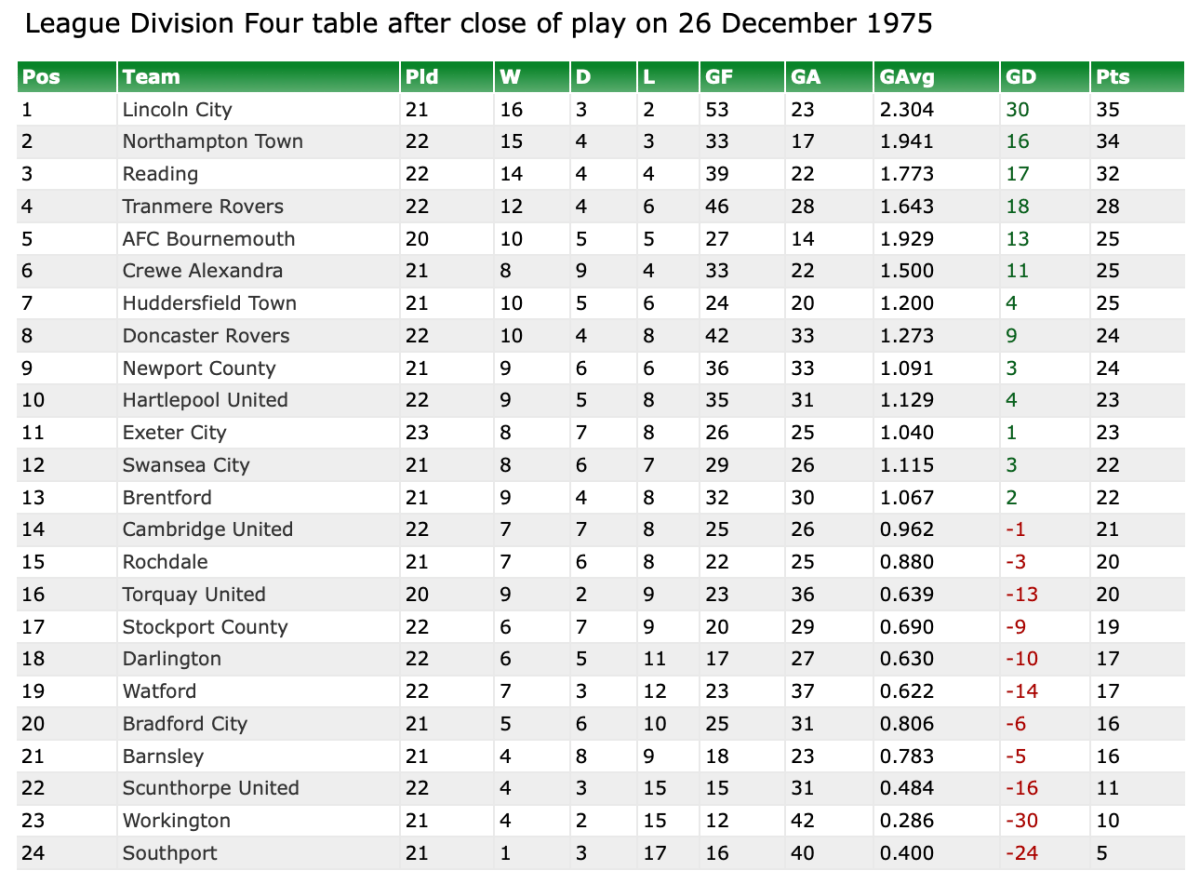This screenshot has height=884, width=1200.
Task: Click the GA column header
Action: click(x=805, y=77)
